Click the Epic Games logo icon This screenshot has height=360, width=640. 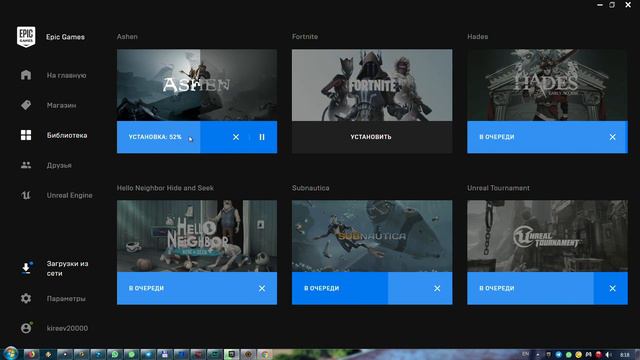click(26, 37)
